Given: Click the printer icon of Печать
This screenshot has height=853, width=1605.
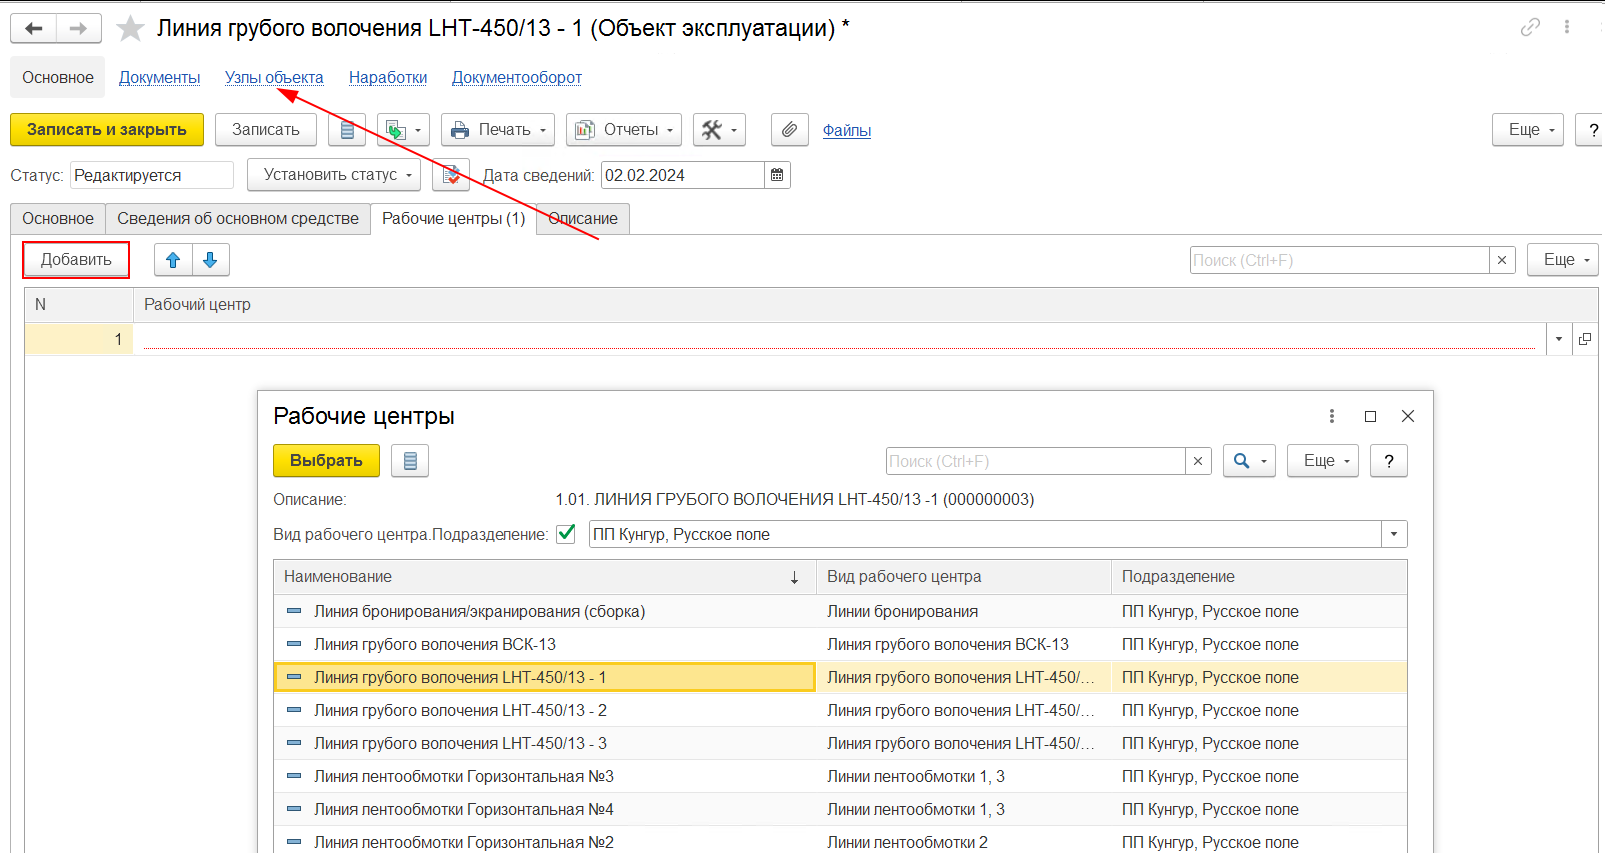Looking at the screenshot, I should point(460,130).
